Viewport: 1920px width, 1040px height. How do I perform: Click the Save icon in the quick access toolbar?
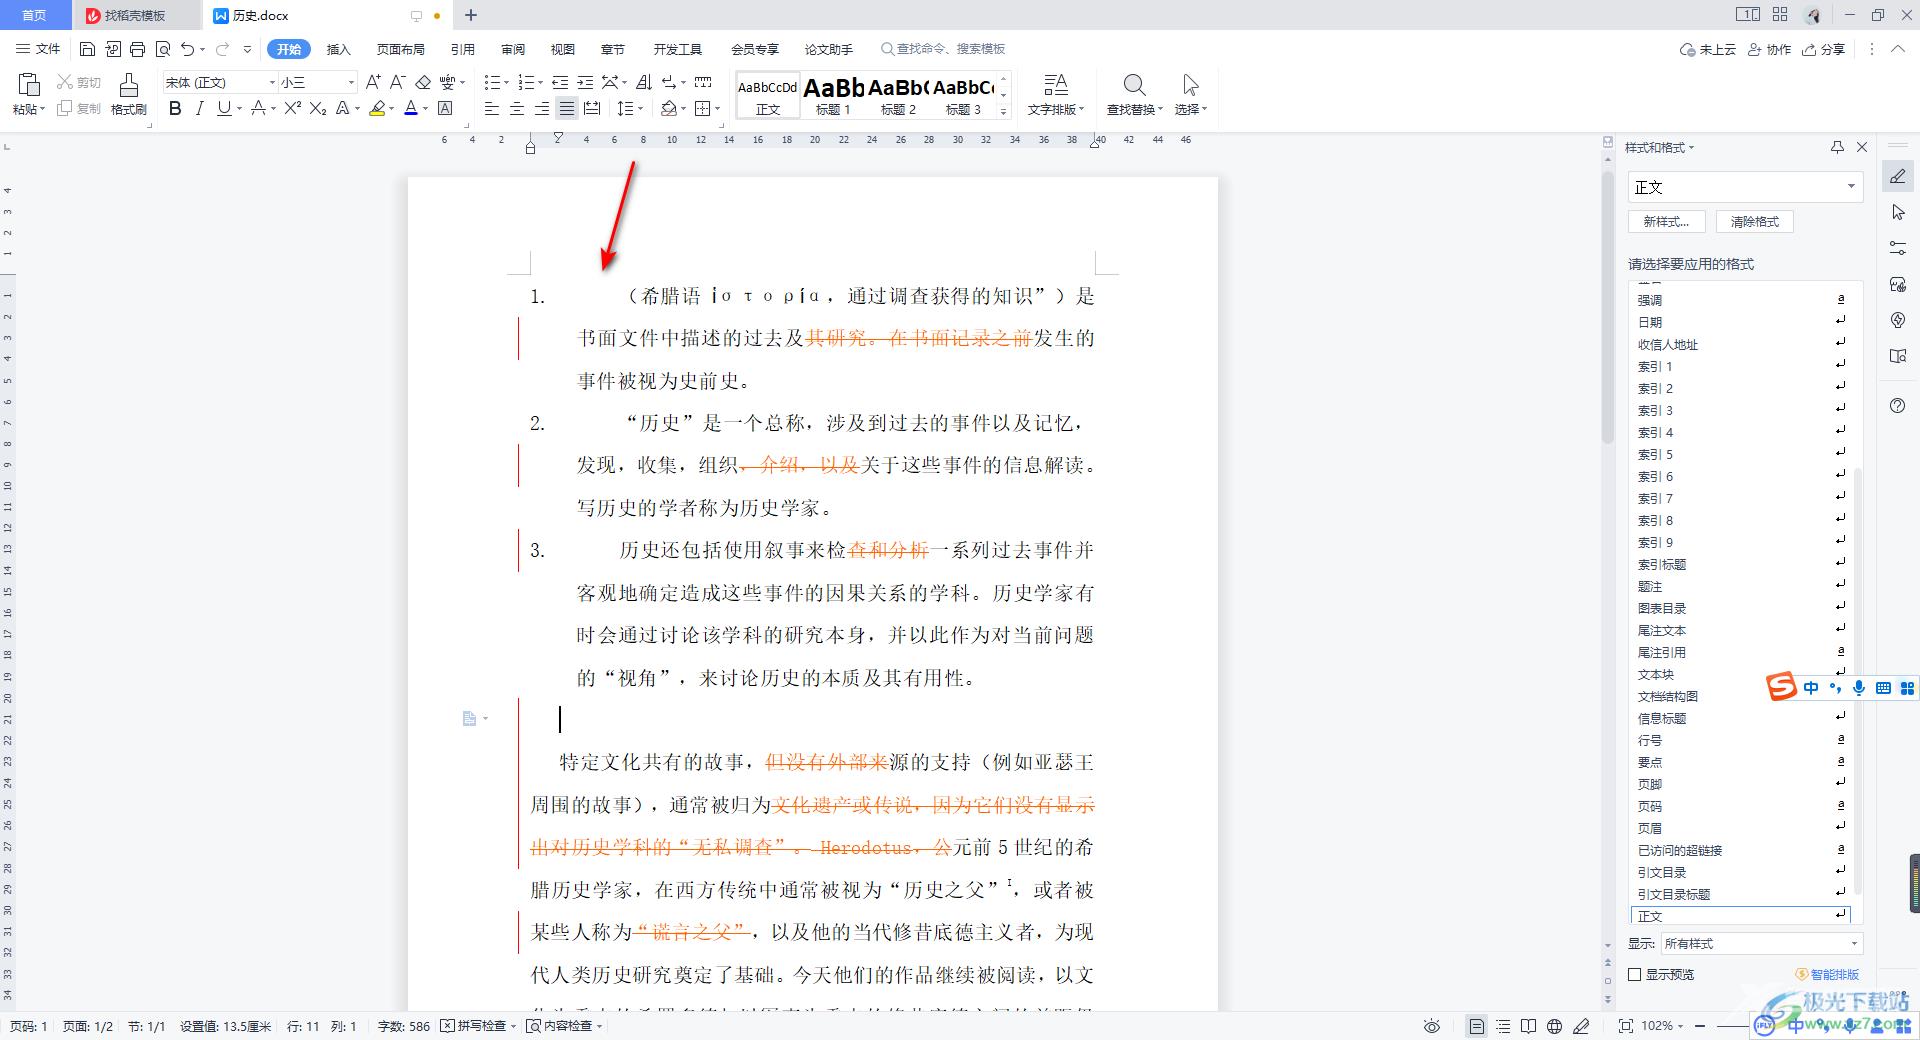click(87, 49)
